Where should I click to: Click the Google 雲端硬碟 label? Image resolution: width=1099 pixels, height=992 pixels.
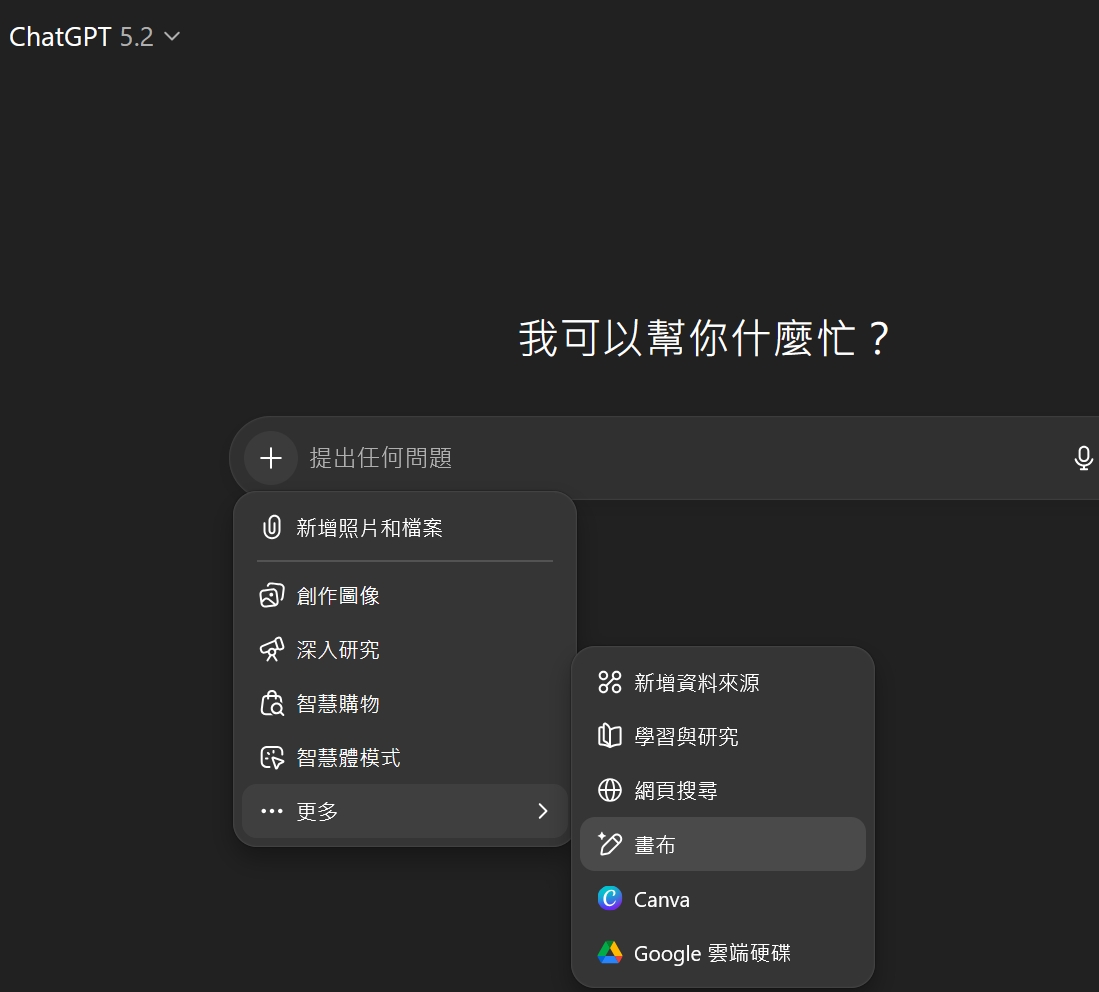pos(712,953)
